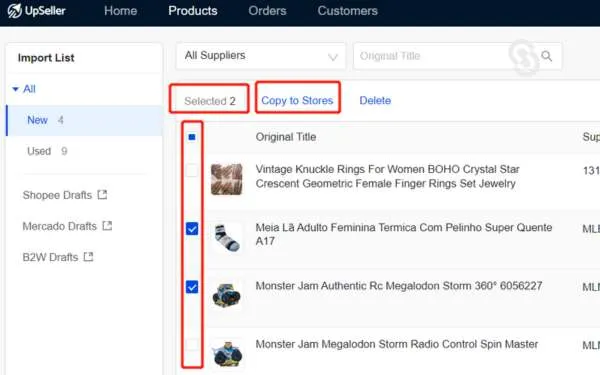This screenshot has height=375, width=600.
Task: Open Monster Jam Authentic Rc thumbnail
Action: click(227, 295)
